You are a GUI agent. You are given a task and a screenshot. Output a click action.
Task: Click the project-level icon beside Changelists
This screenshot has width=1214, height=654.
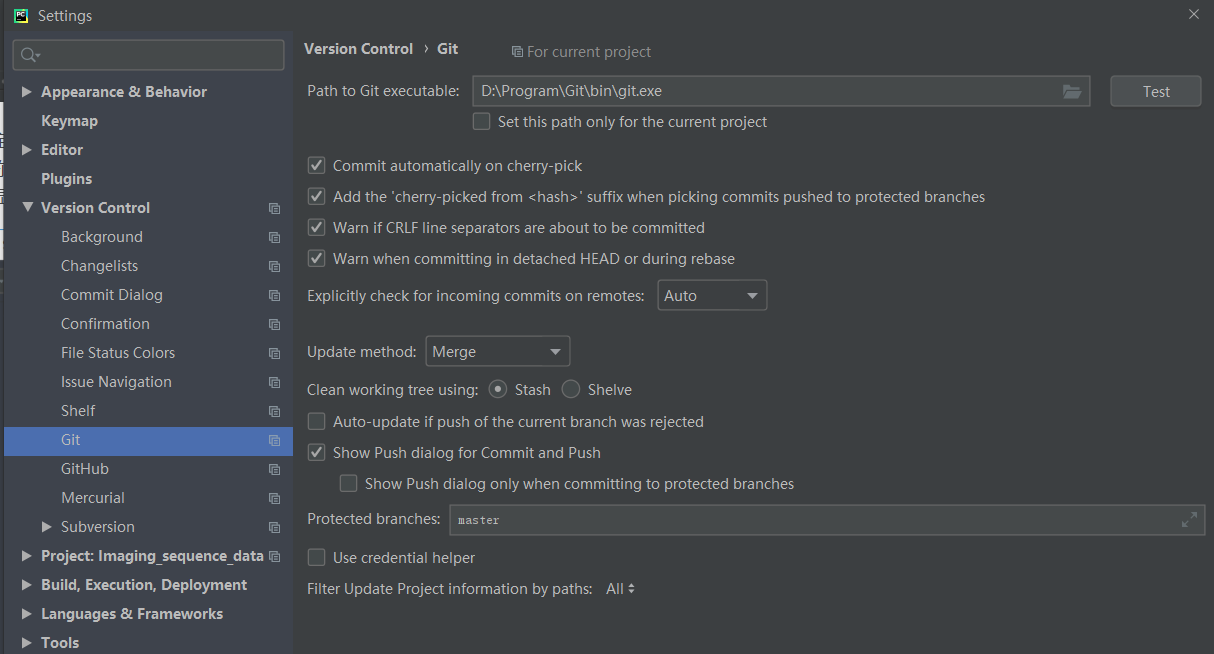click(x=274, y=267)
